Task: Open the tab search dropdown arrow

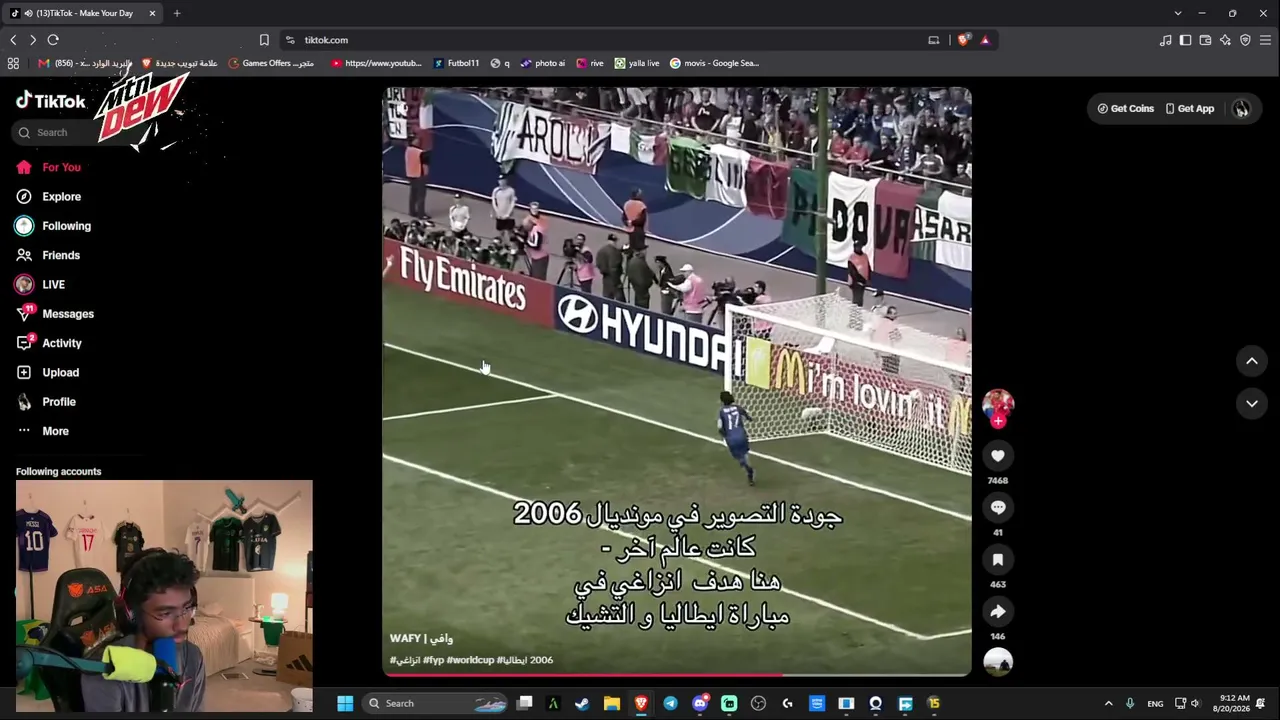Action: click(1177, 13)
